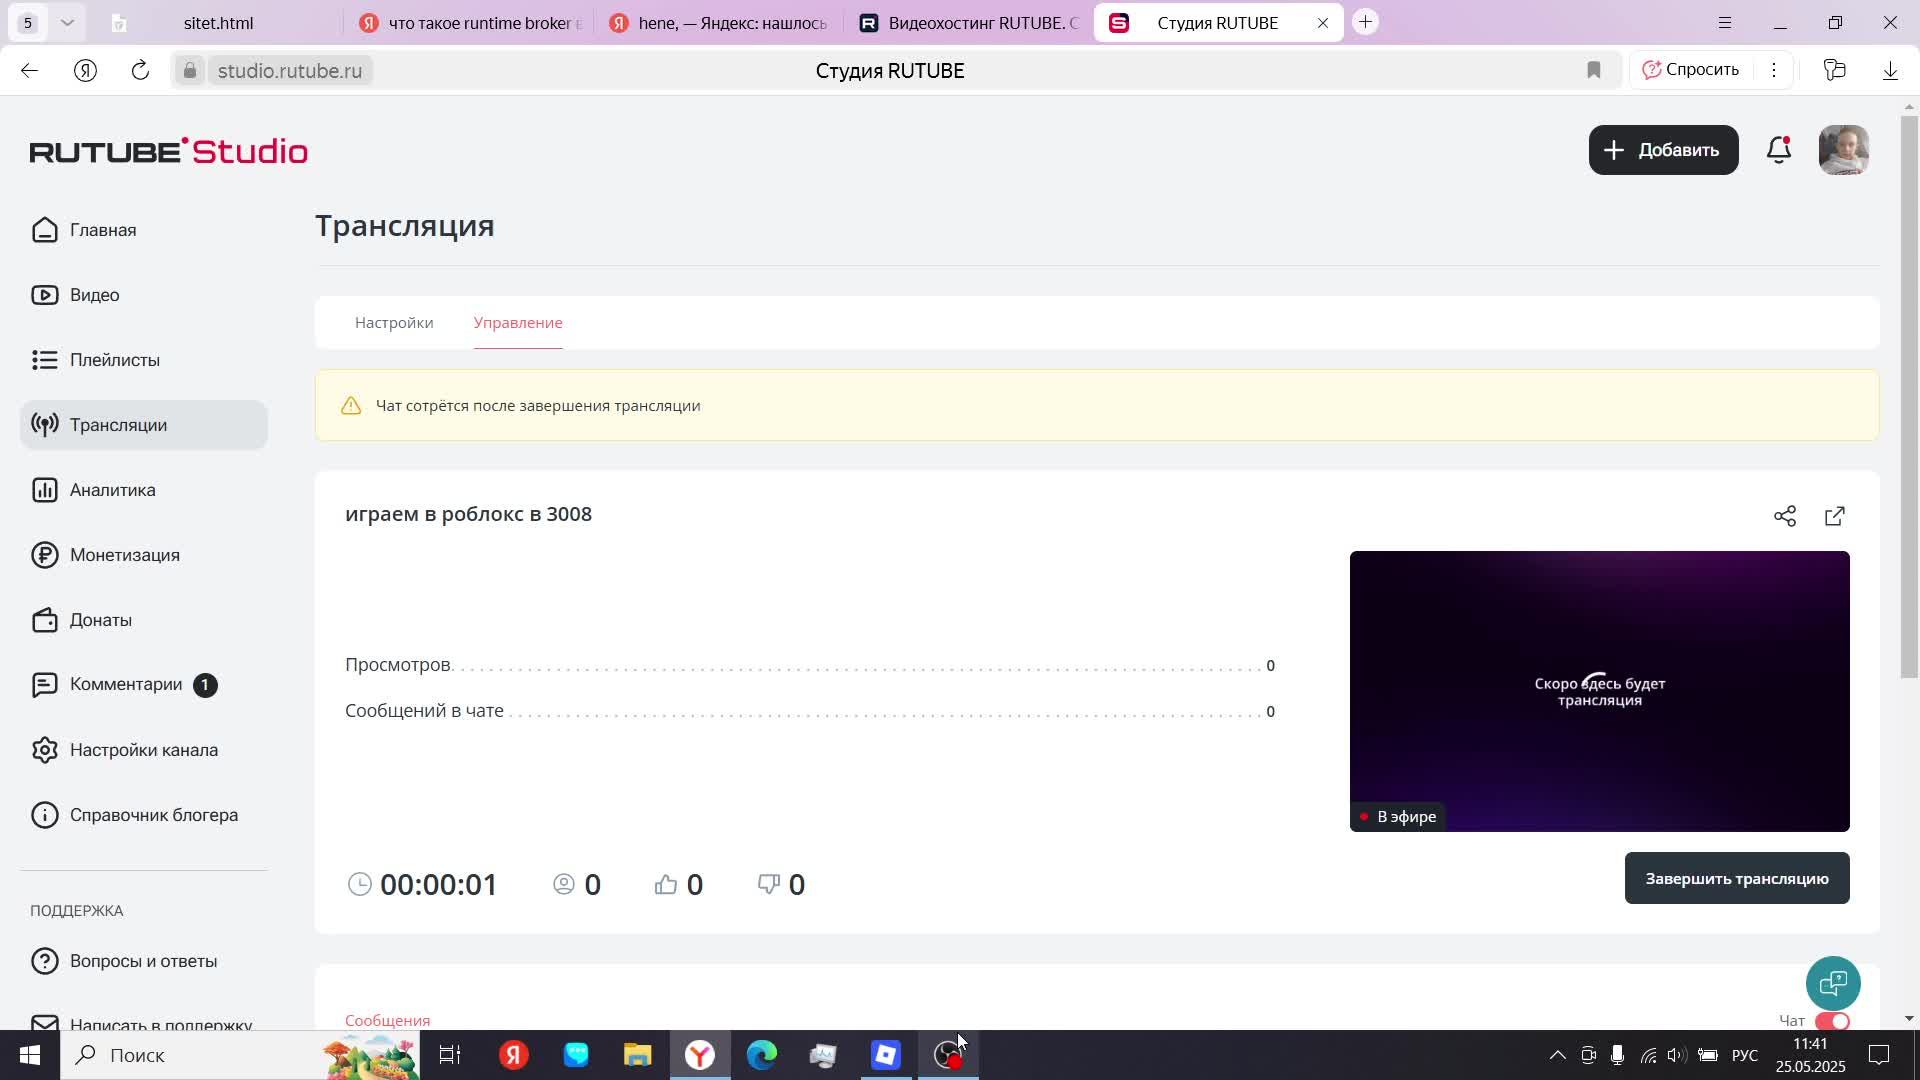This screenshot has height=1080, width=1920.
Task: Open Microsoft Edge from taskbar
Action: (761, 1055)
